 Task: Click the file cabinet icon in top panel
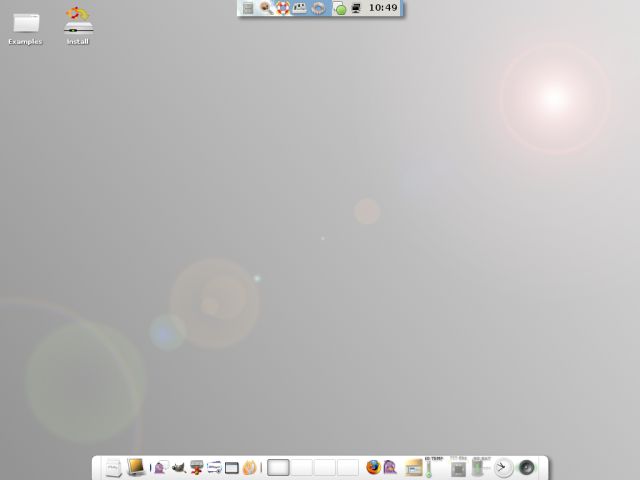tap(248, 8)
